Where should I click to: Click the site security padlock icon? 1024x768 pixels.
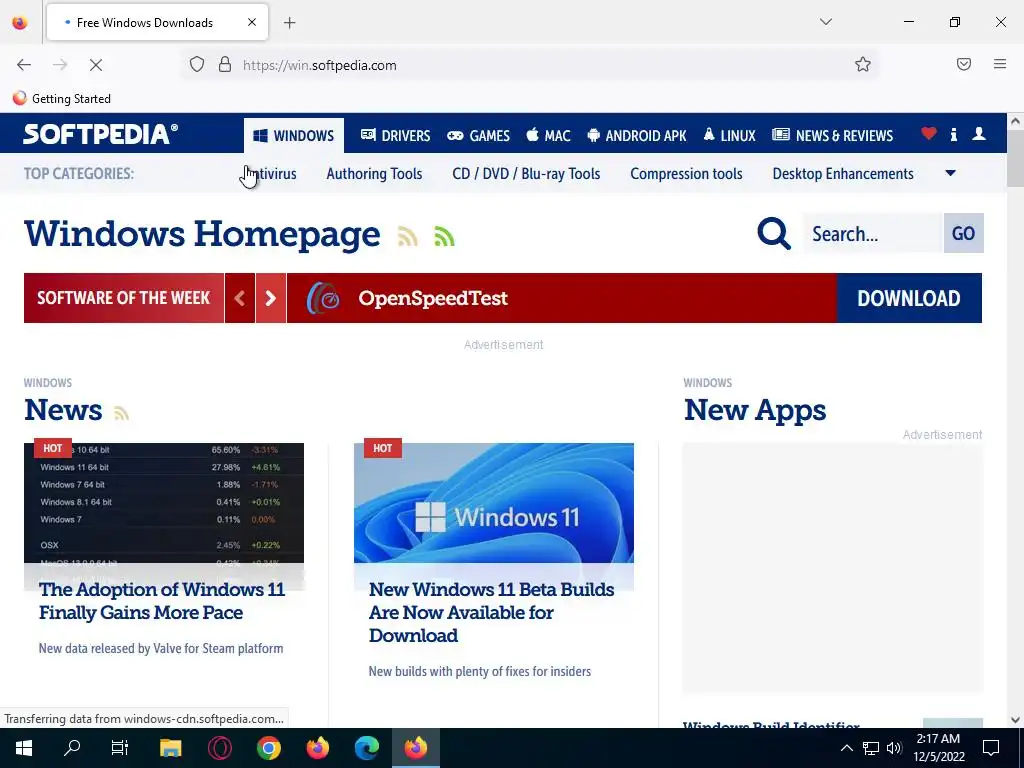tap(225, 65)
